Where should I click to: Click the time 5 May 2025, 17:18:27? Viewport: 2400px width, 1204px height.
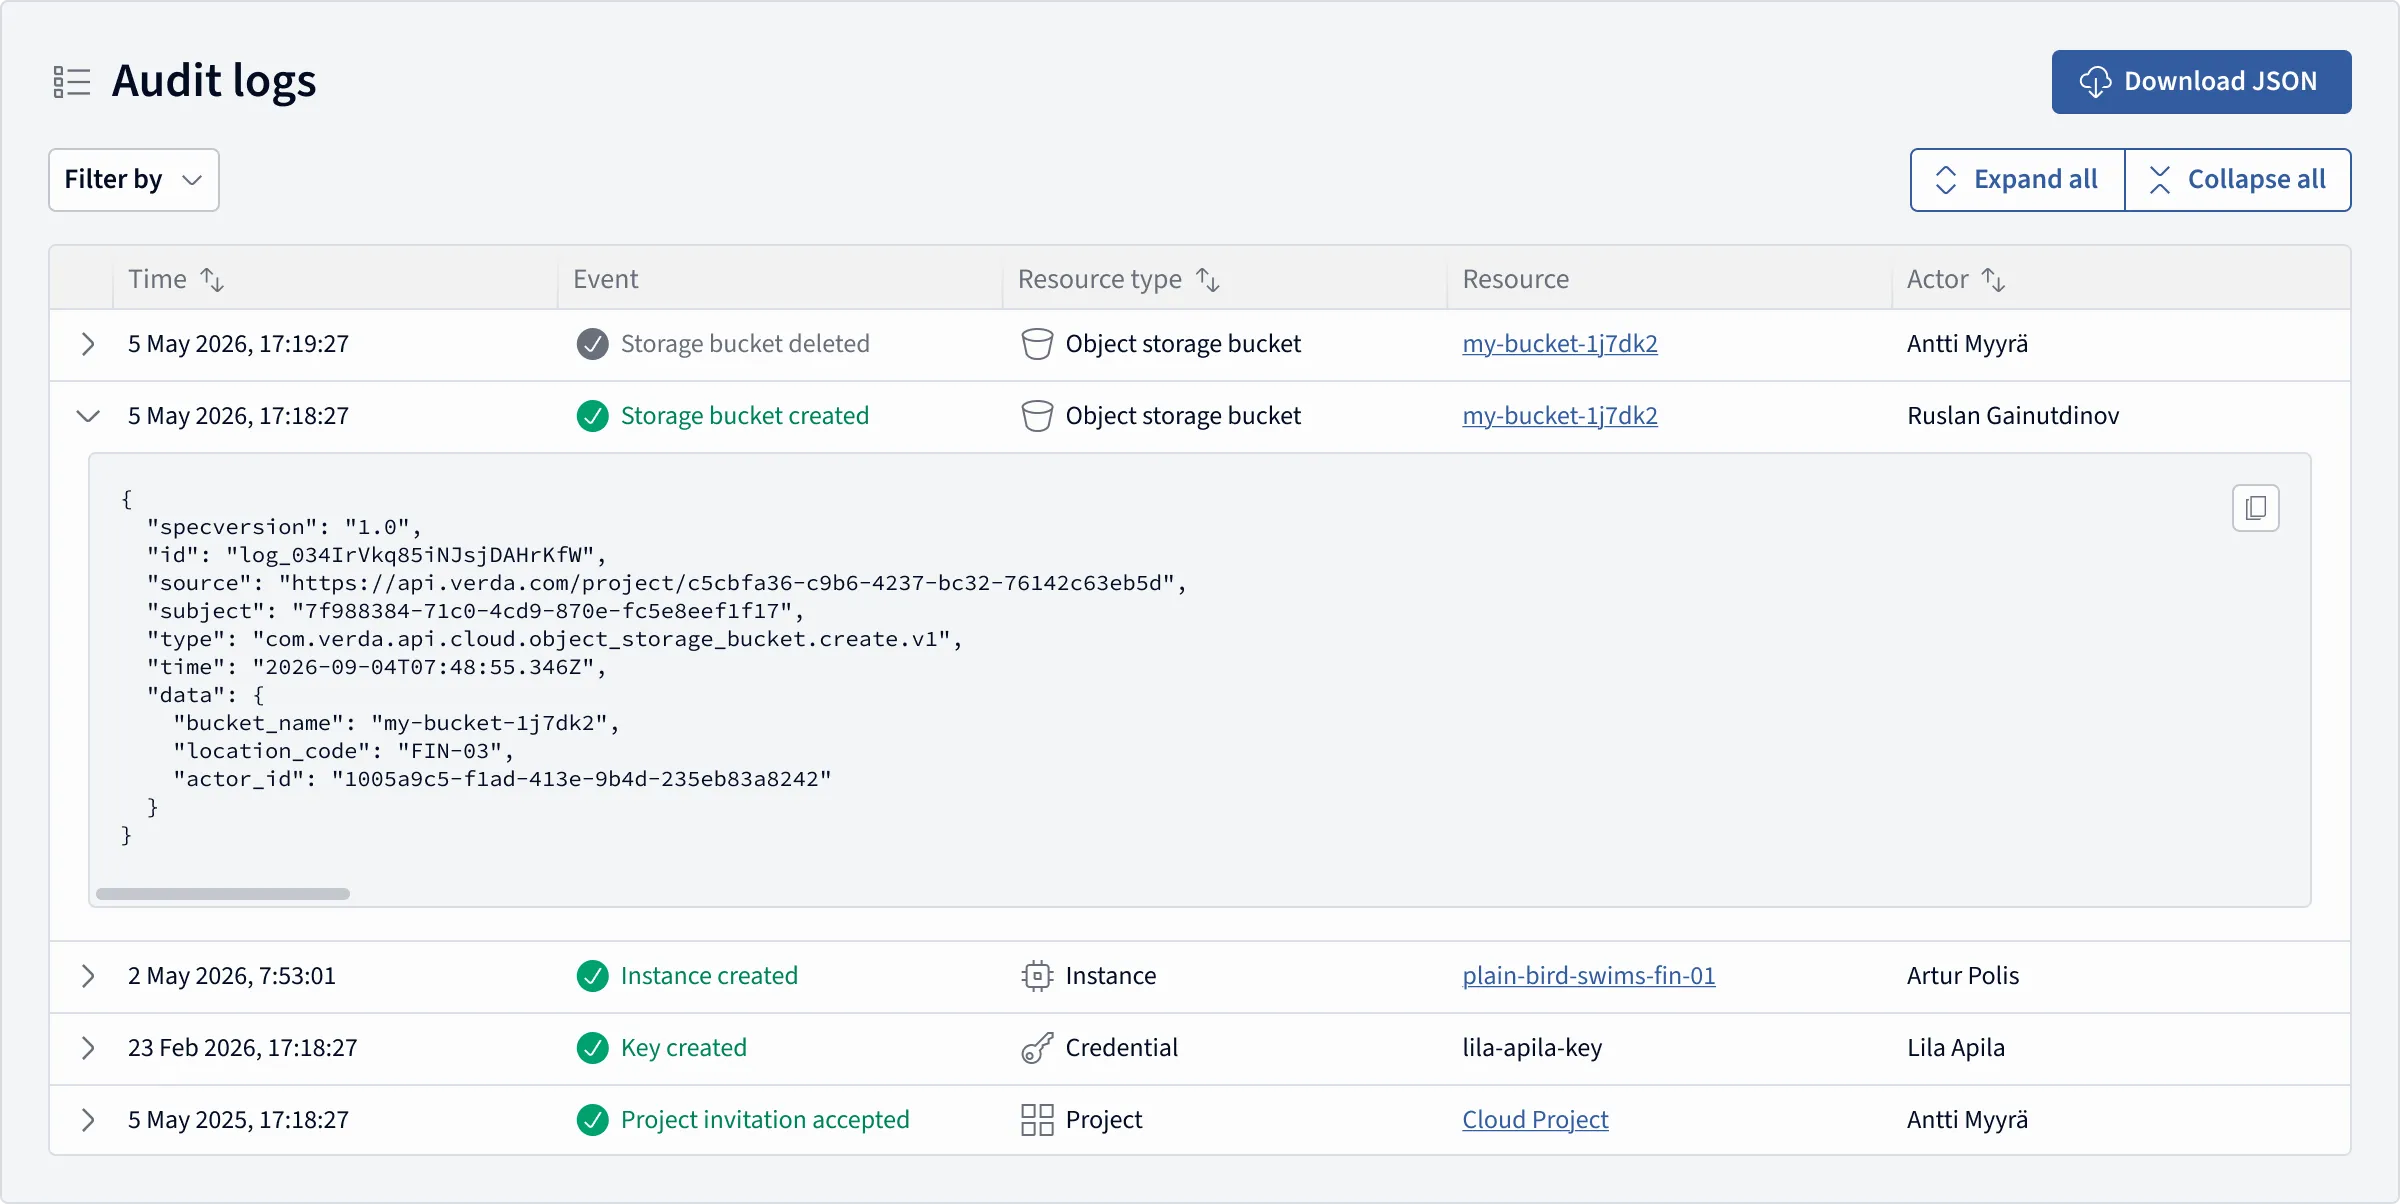click(x=238, y=1120)
